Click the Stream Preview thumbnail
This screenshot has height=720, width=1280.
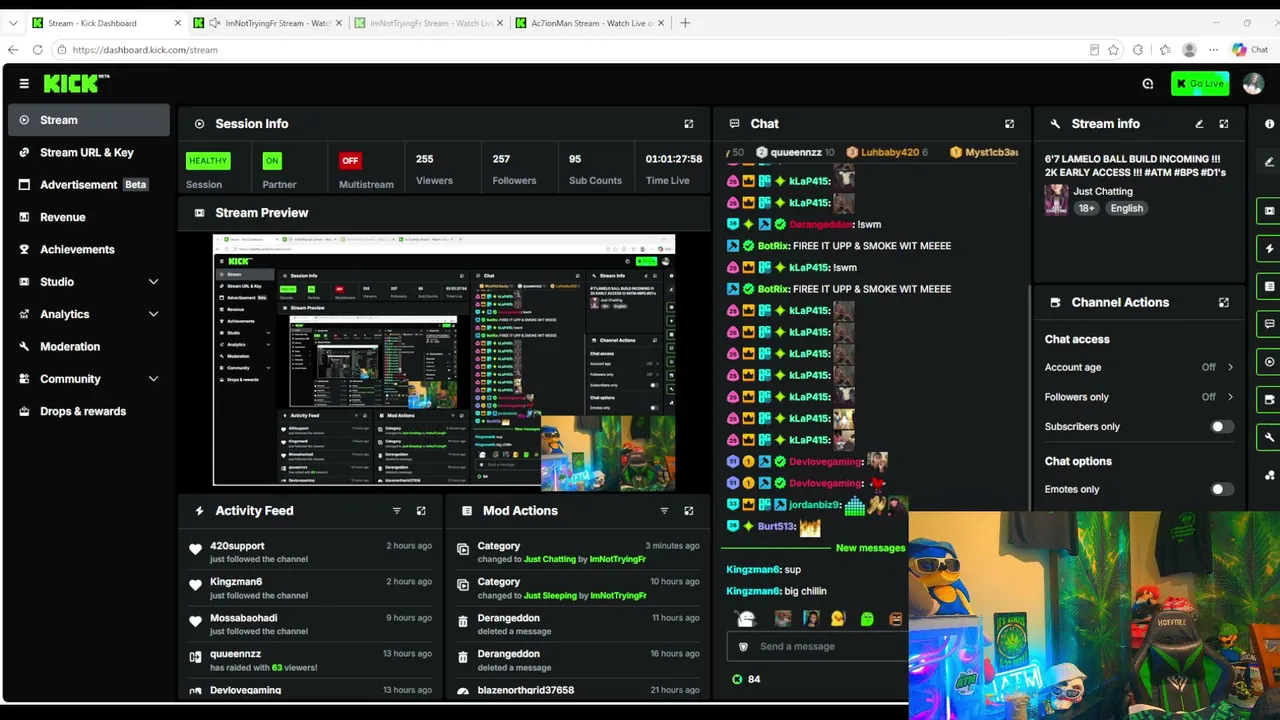(x=444, y=360)
